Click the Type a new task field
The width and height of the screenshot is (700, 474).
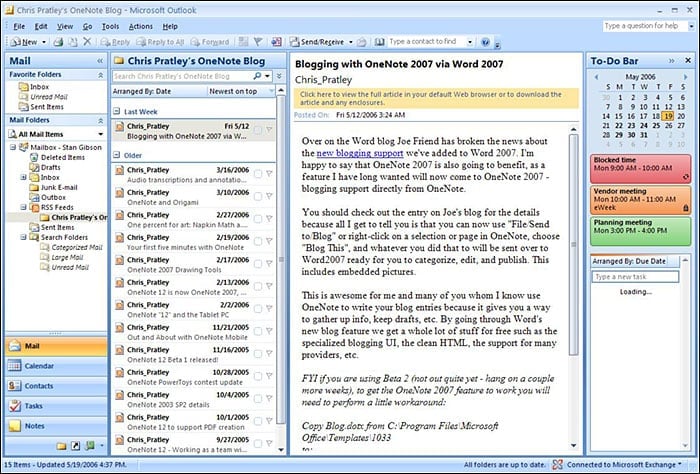[x=635, y=277]
